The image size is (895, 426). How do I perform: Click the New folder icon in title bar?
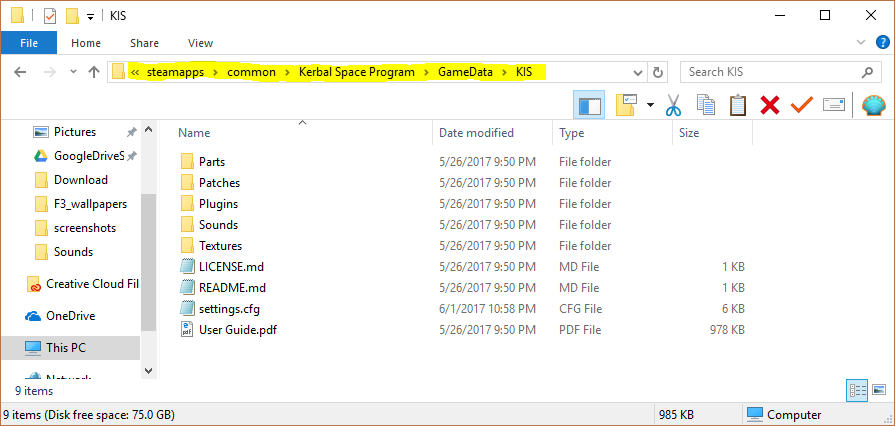pyautogui.click(x=72, y=16)
